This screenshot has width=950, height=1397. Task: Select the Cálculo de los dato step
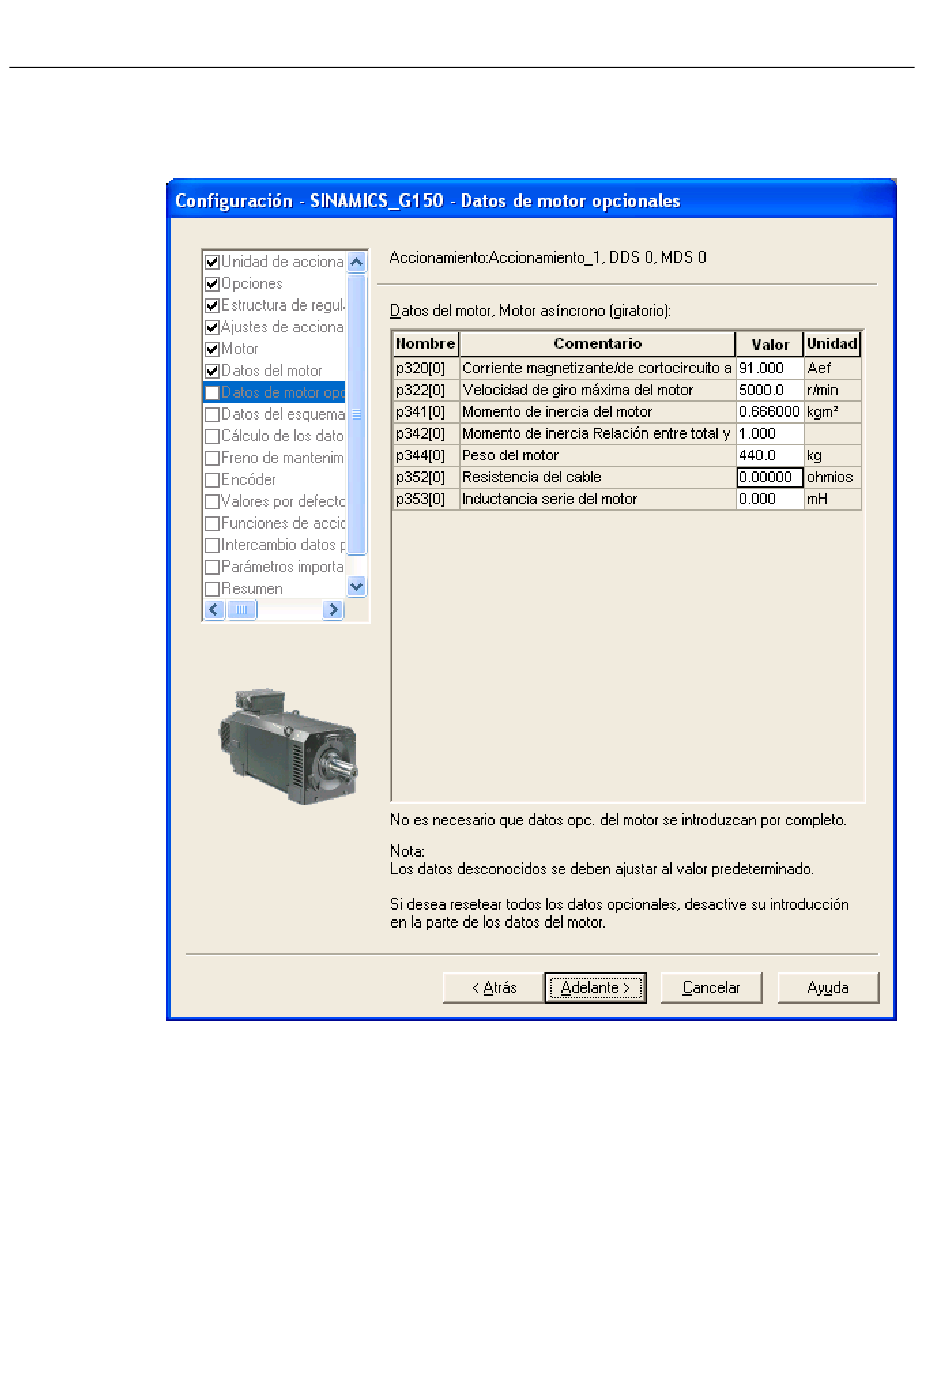(282, 436)
